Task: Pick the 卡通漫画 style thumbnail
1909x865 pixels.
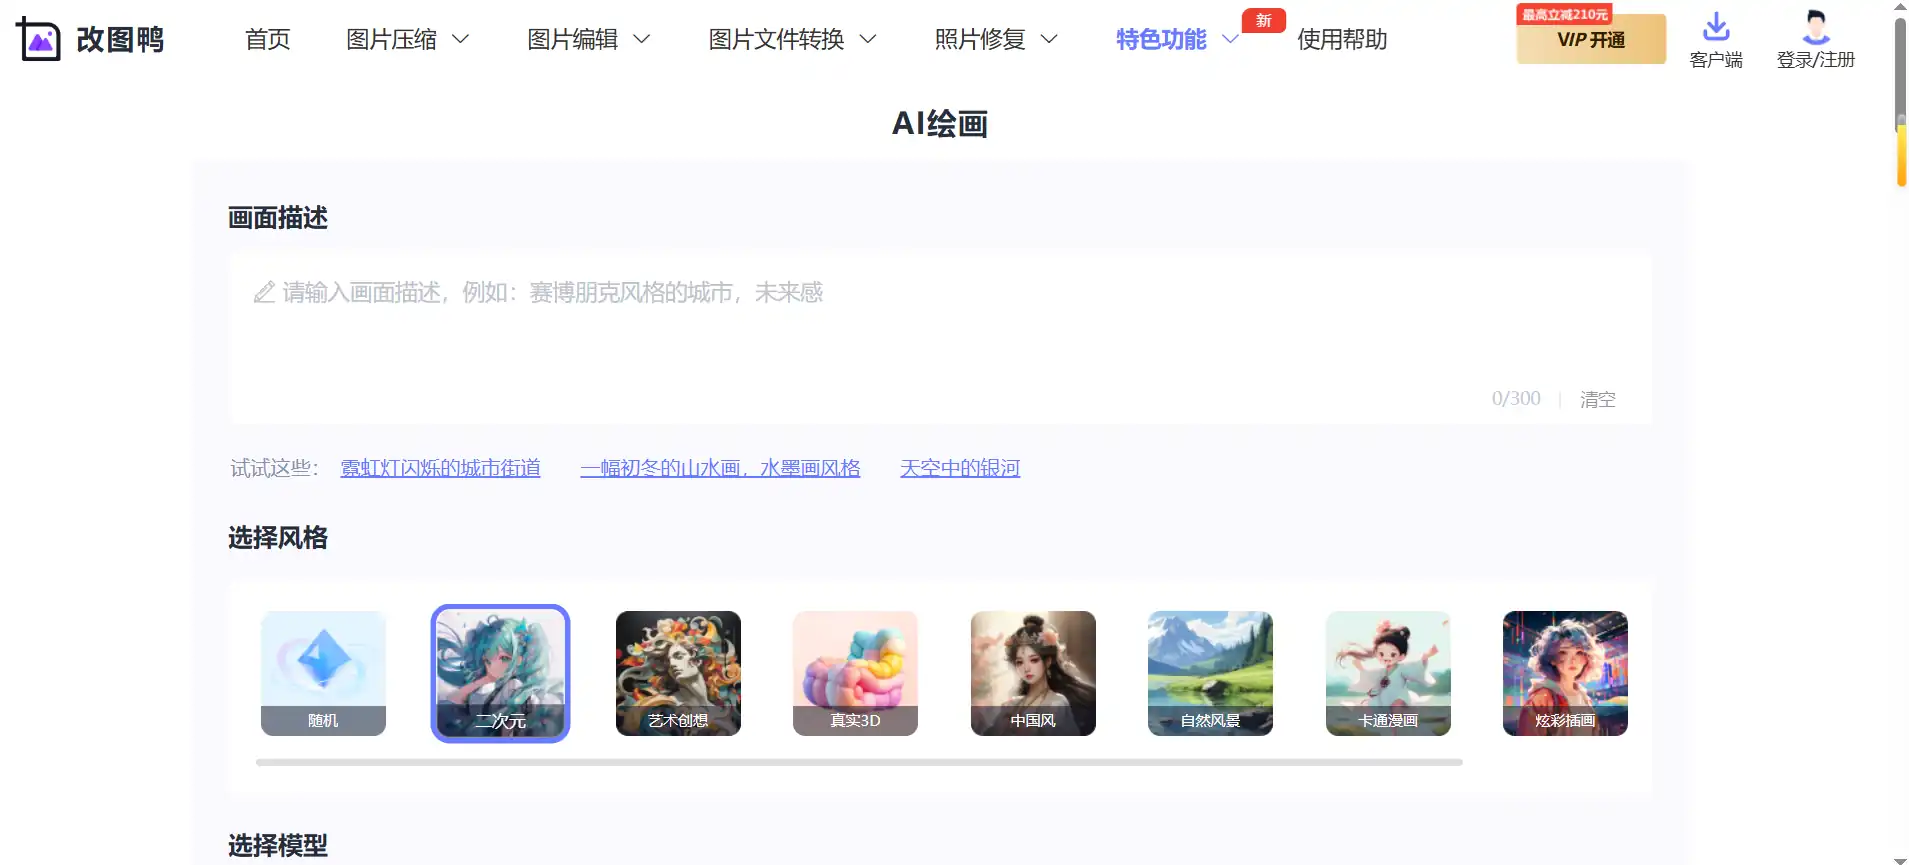Action: click(1388, 673)
